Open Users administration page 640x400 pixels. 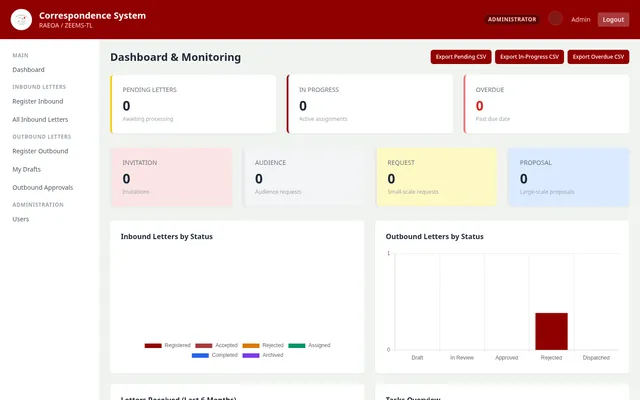[x=20, y=219]
